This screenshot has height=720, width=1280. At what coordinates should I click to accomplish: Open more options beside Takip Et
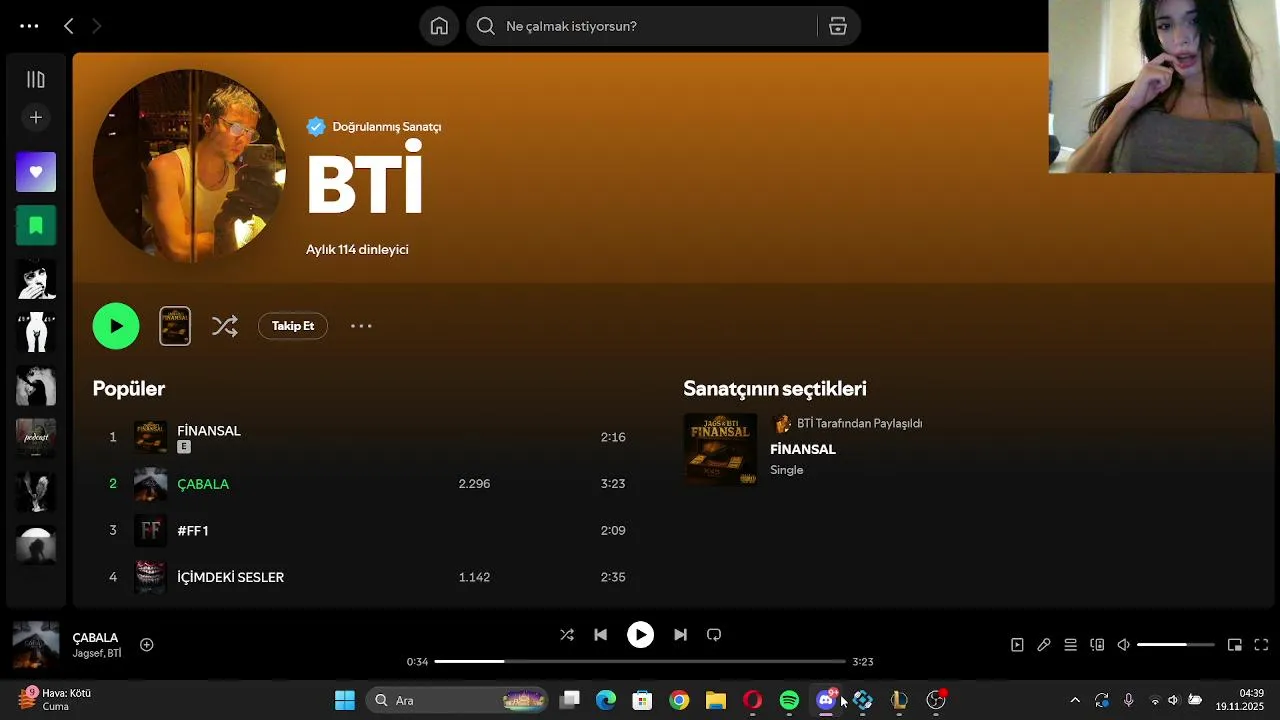[x=361, y=326]
